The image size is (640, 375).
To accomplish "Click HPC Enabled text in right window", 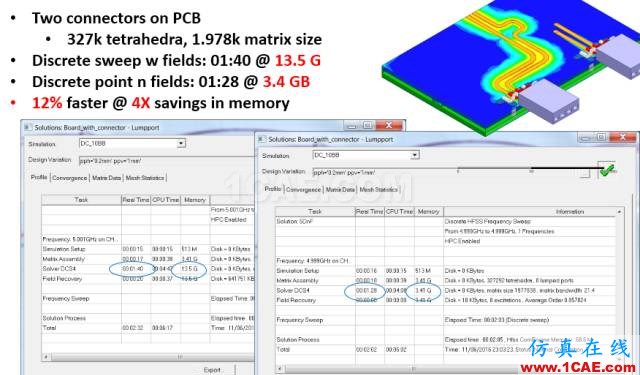I will 462,241.
